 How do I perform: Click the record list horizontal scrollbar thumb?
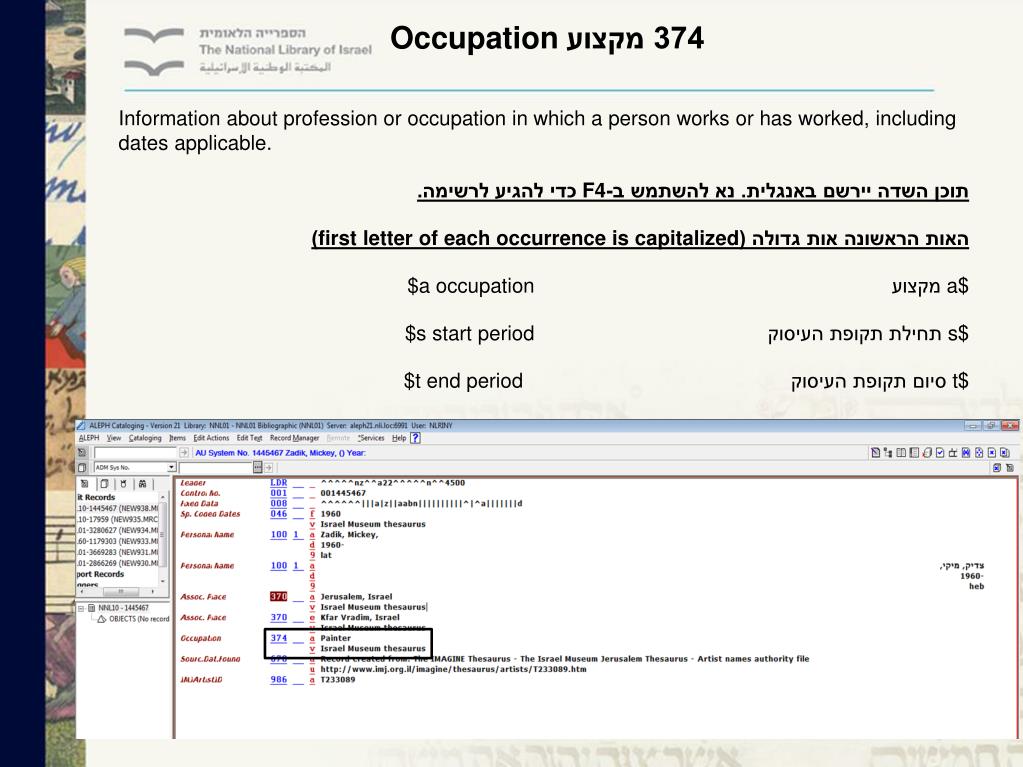pyautogui.click(x=121, y=592)
